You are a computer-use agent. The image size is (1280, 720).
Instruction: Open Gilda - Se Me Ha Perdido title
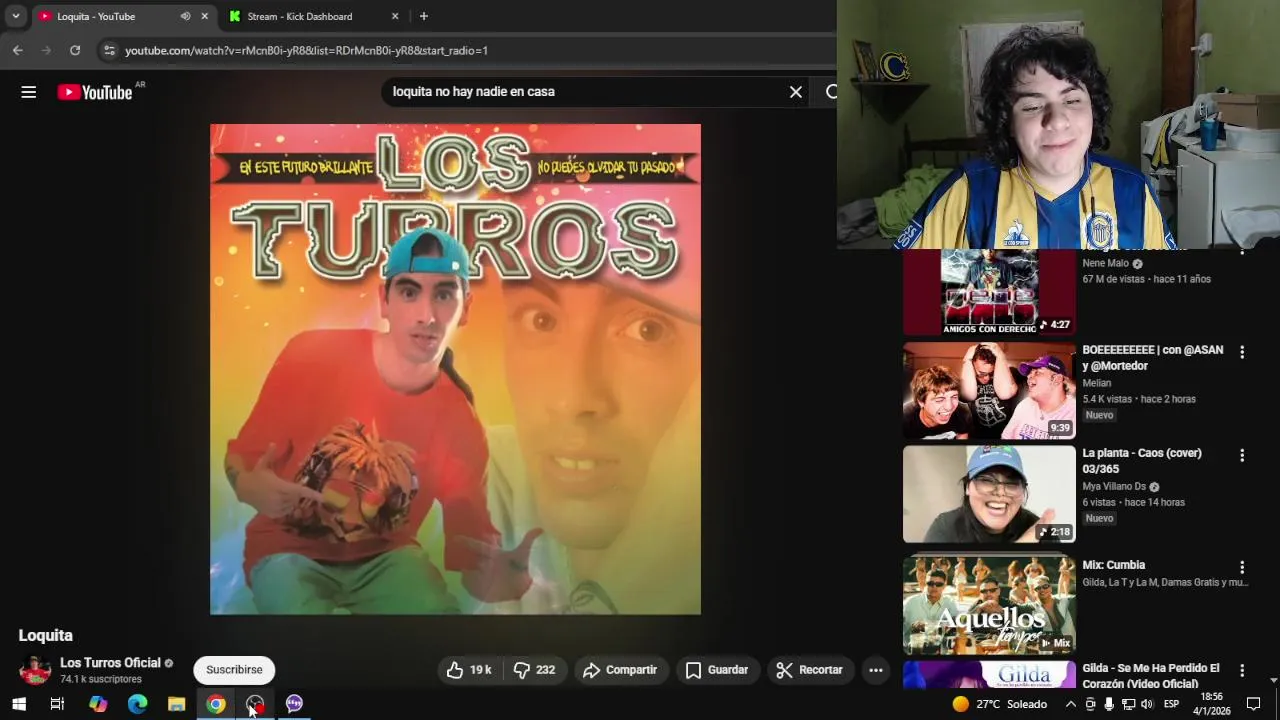pyautogui.click(x=1151, y=676)
